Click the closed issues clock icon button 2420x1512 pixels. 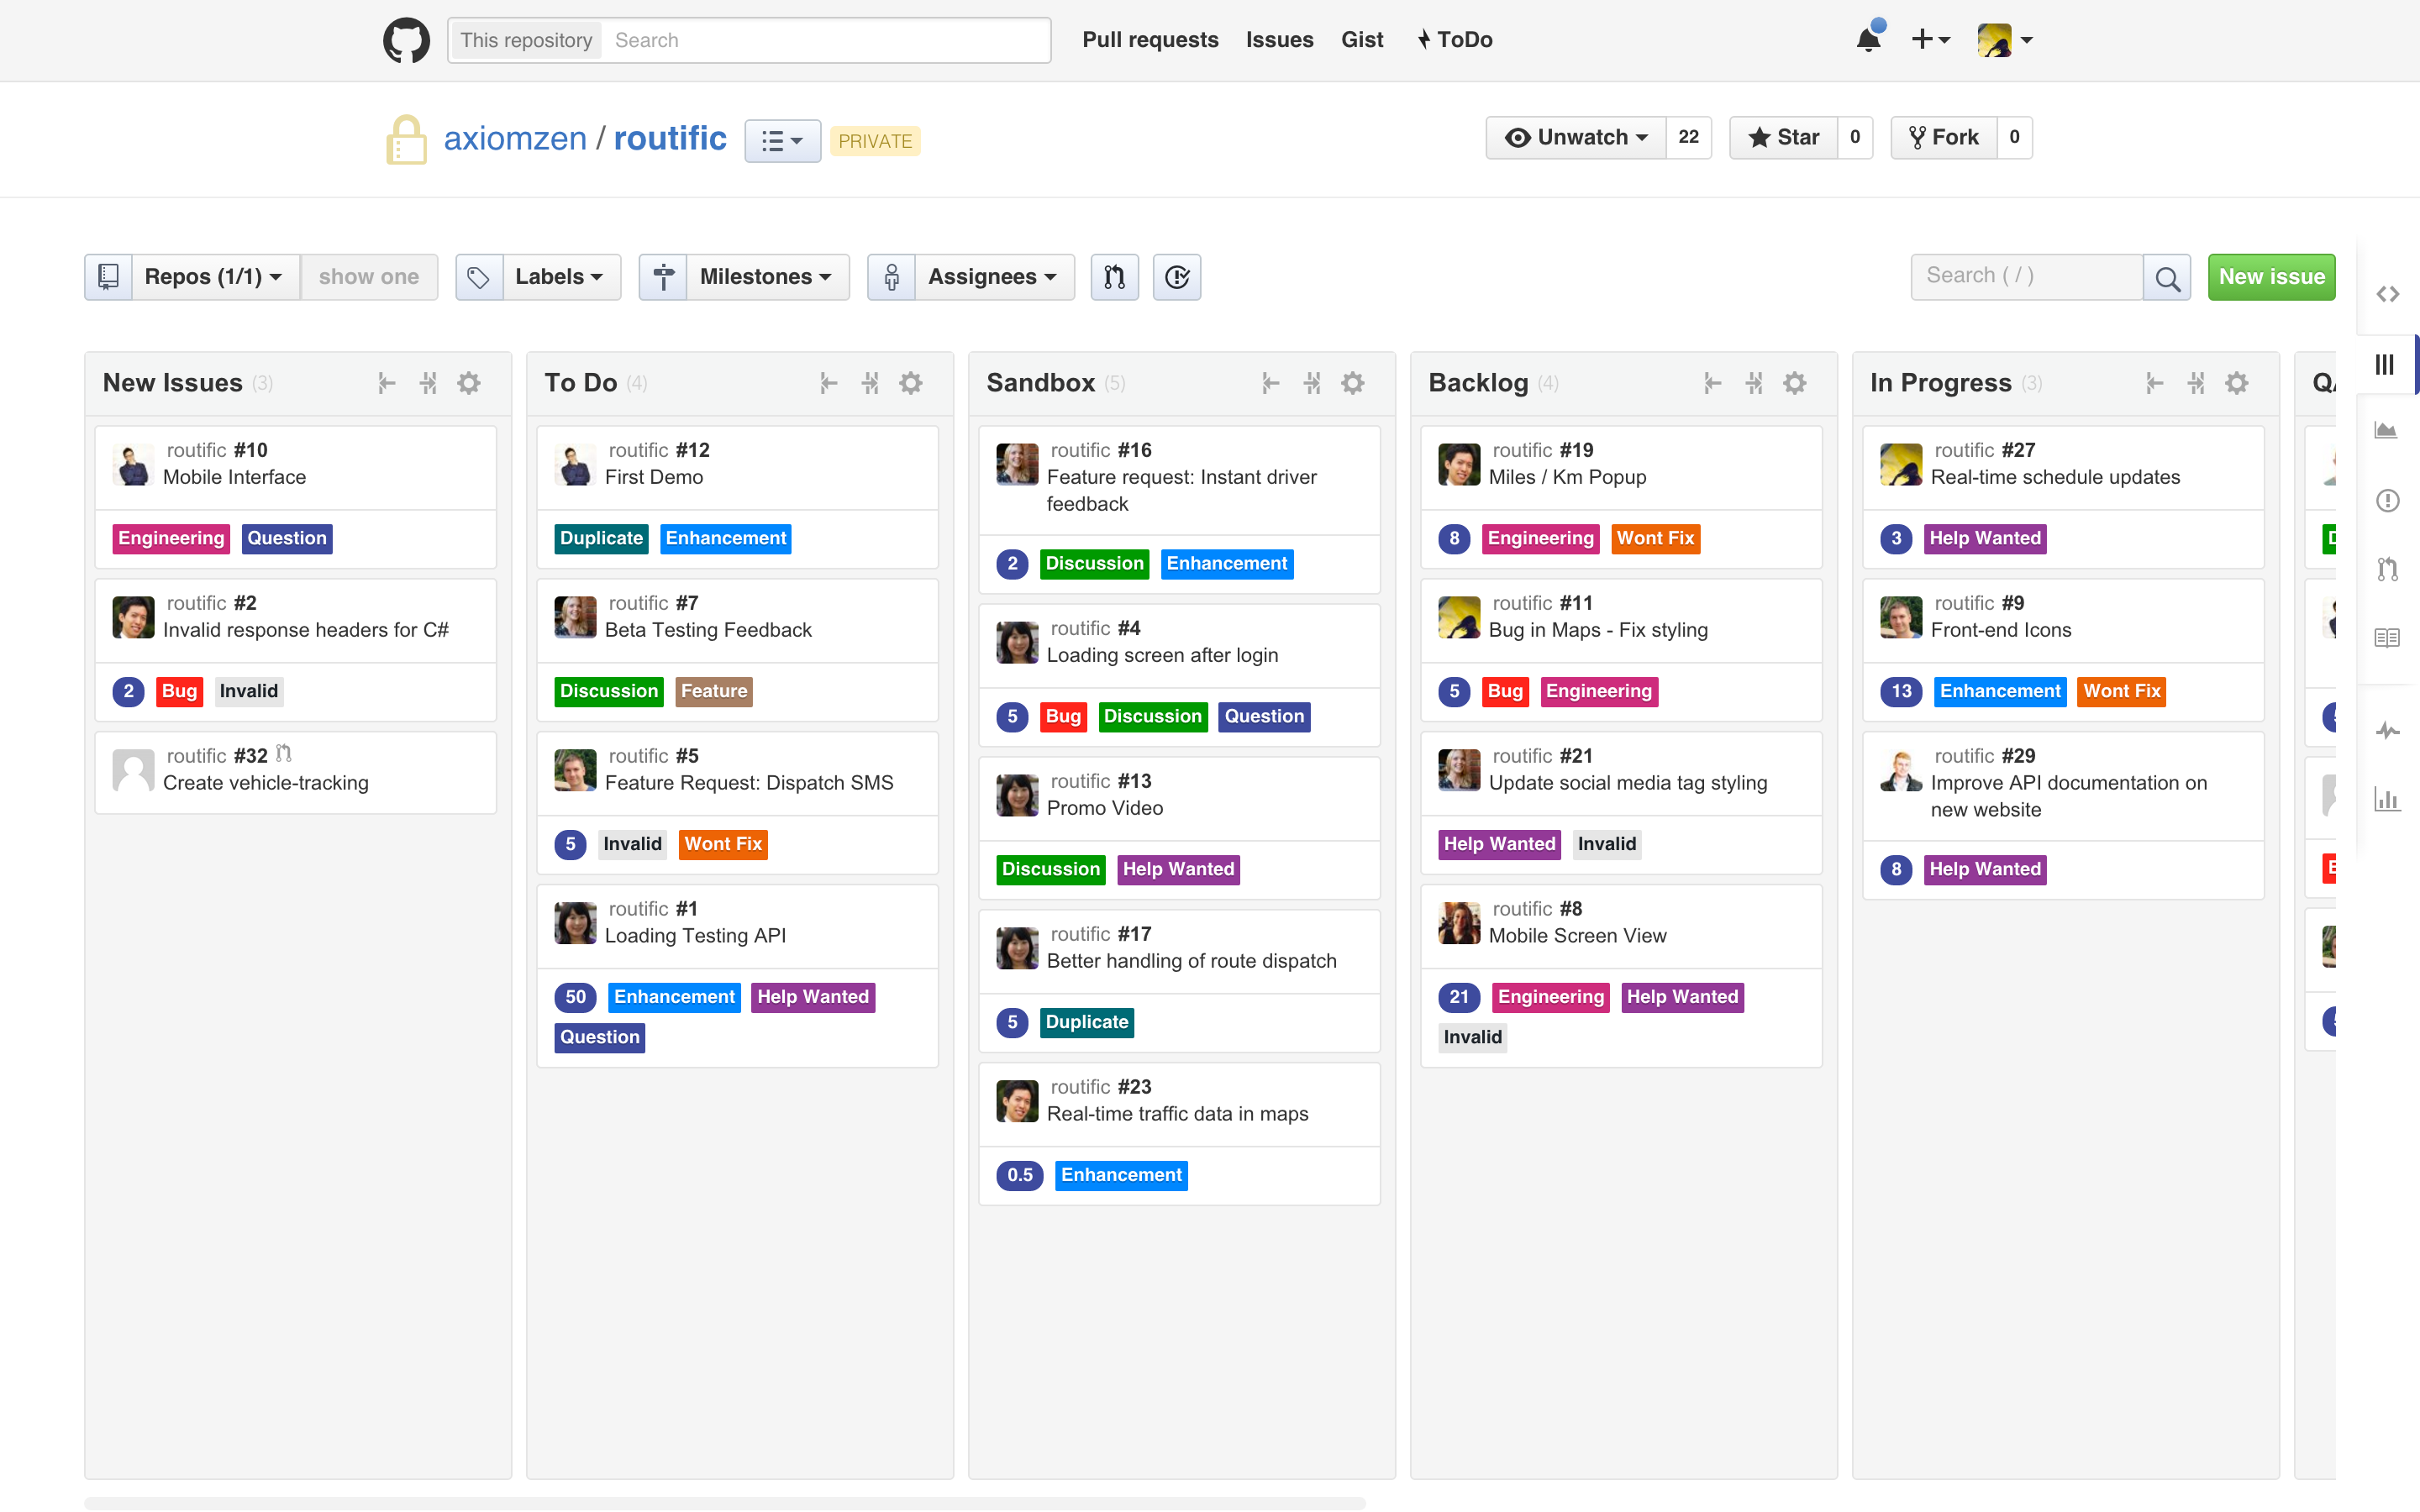click(x=1176, y=277)
